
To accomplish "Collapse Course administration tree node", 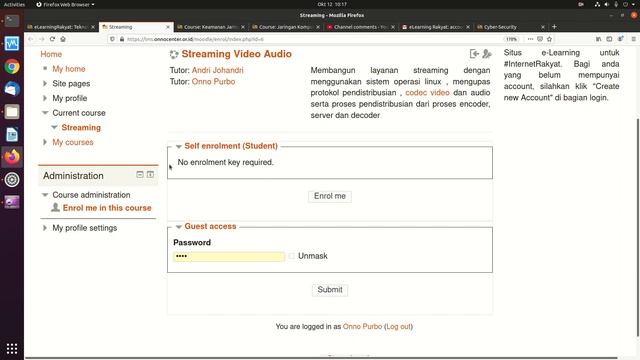I will (45, 195).
